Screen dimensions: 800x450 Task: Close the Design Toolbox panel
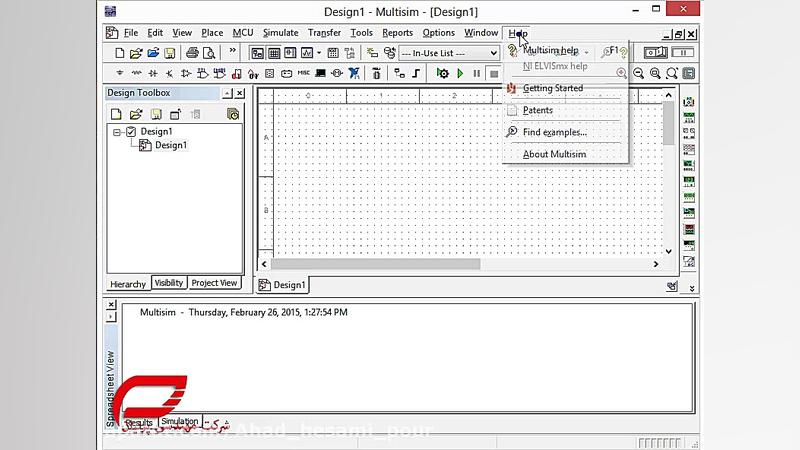pos(240,93)
